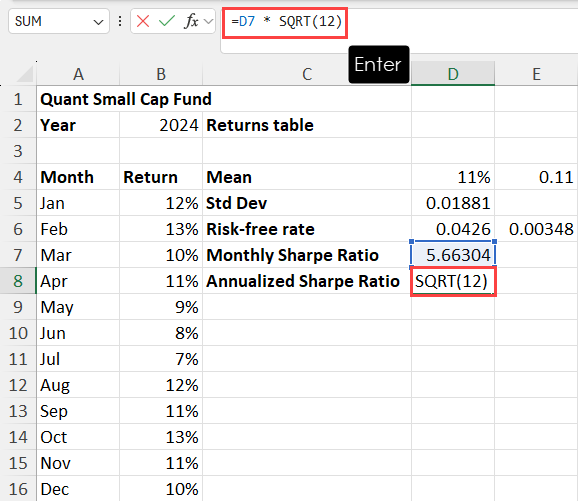The height and width of the screenshot is (501, 578).
Task: Select row 1 header
Action: tap(18, 99)
